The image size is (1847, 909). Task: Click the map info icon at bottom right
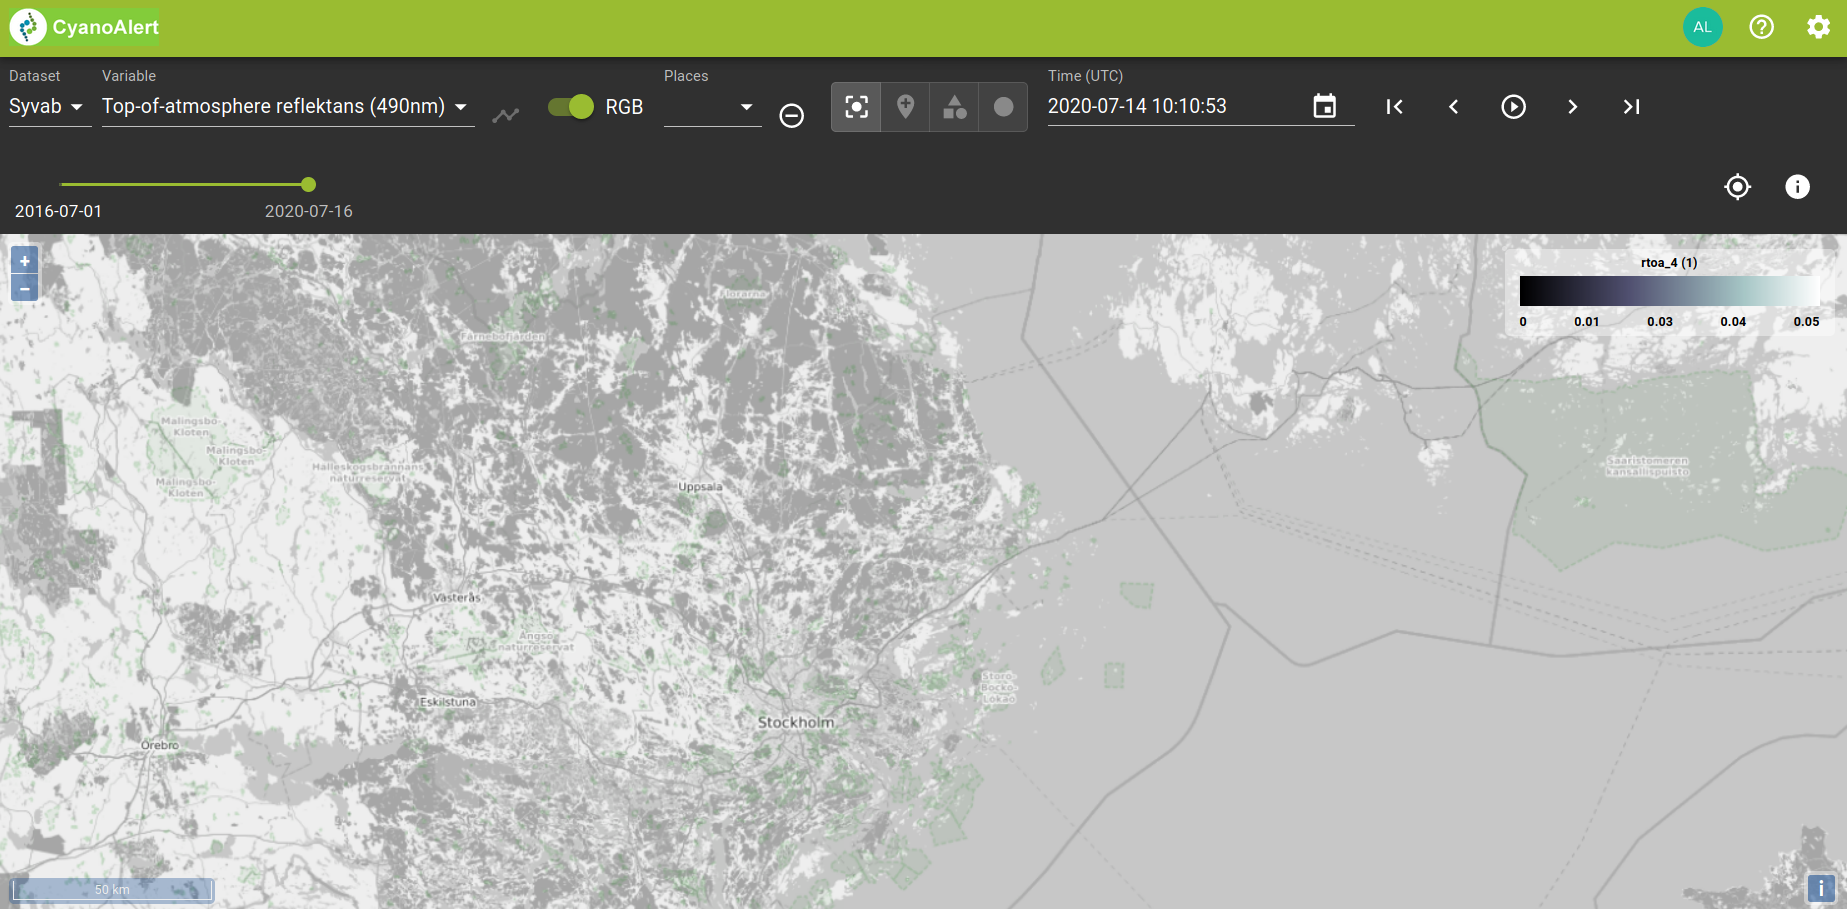coord(1821,887)
